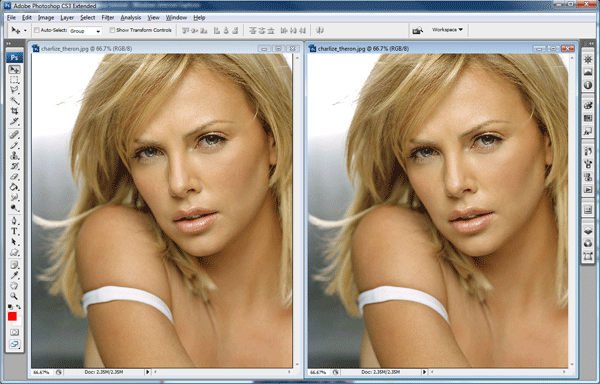Open the Workspace dropdown
The width and height of the screenshot is (600, 384).
447,29
